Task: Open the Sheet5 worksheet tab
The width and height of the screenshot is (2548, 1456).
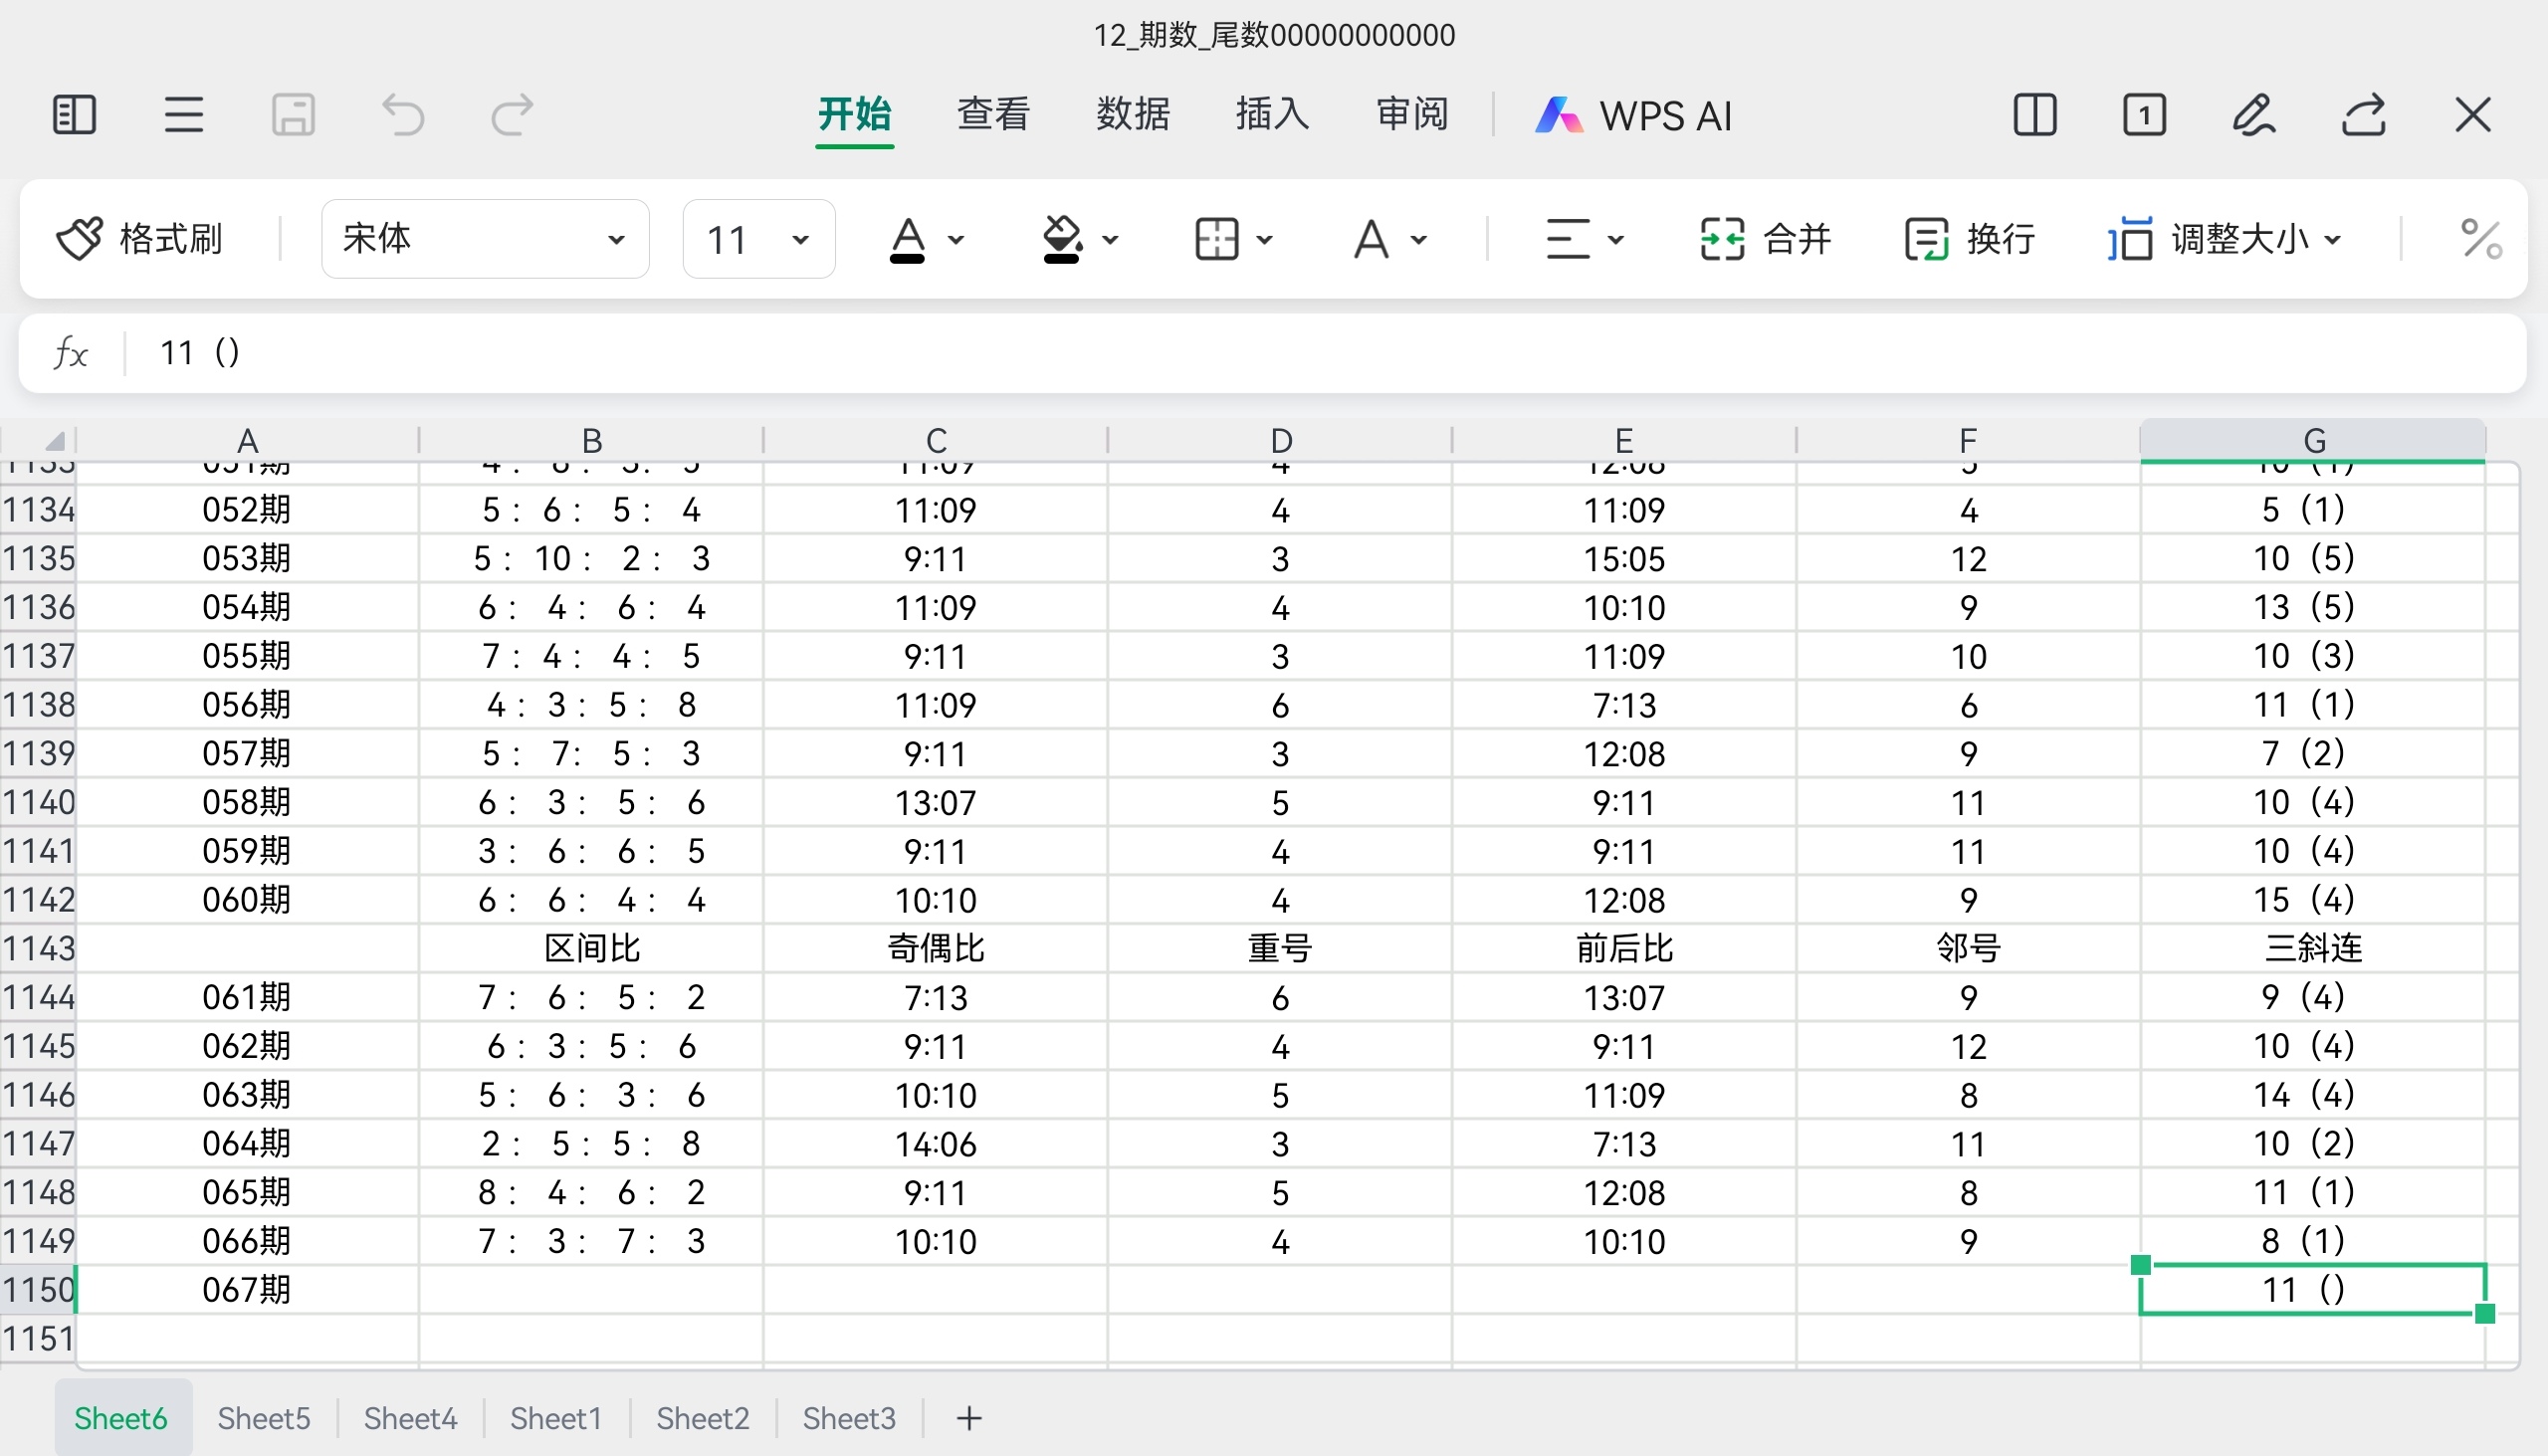Action: pos(264,1418)
